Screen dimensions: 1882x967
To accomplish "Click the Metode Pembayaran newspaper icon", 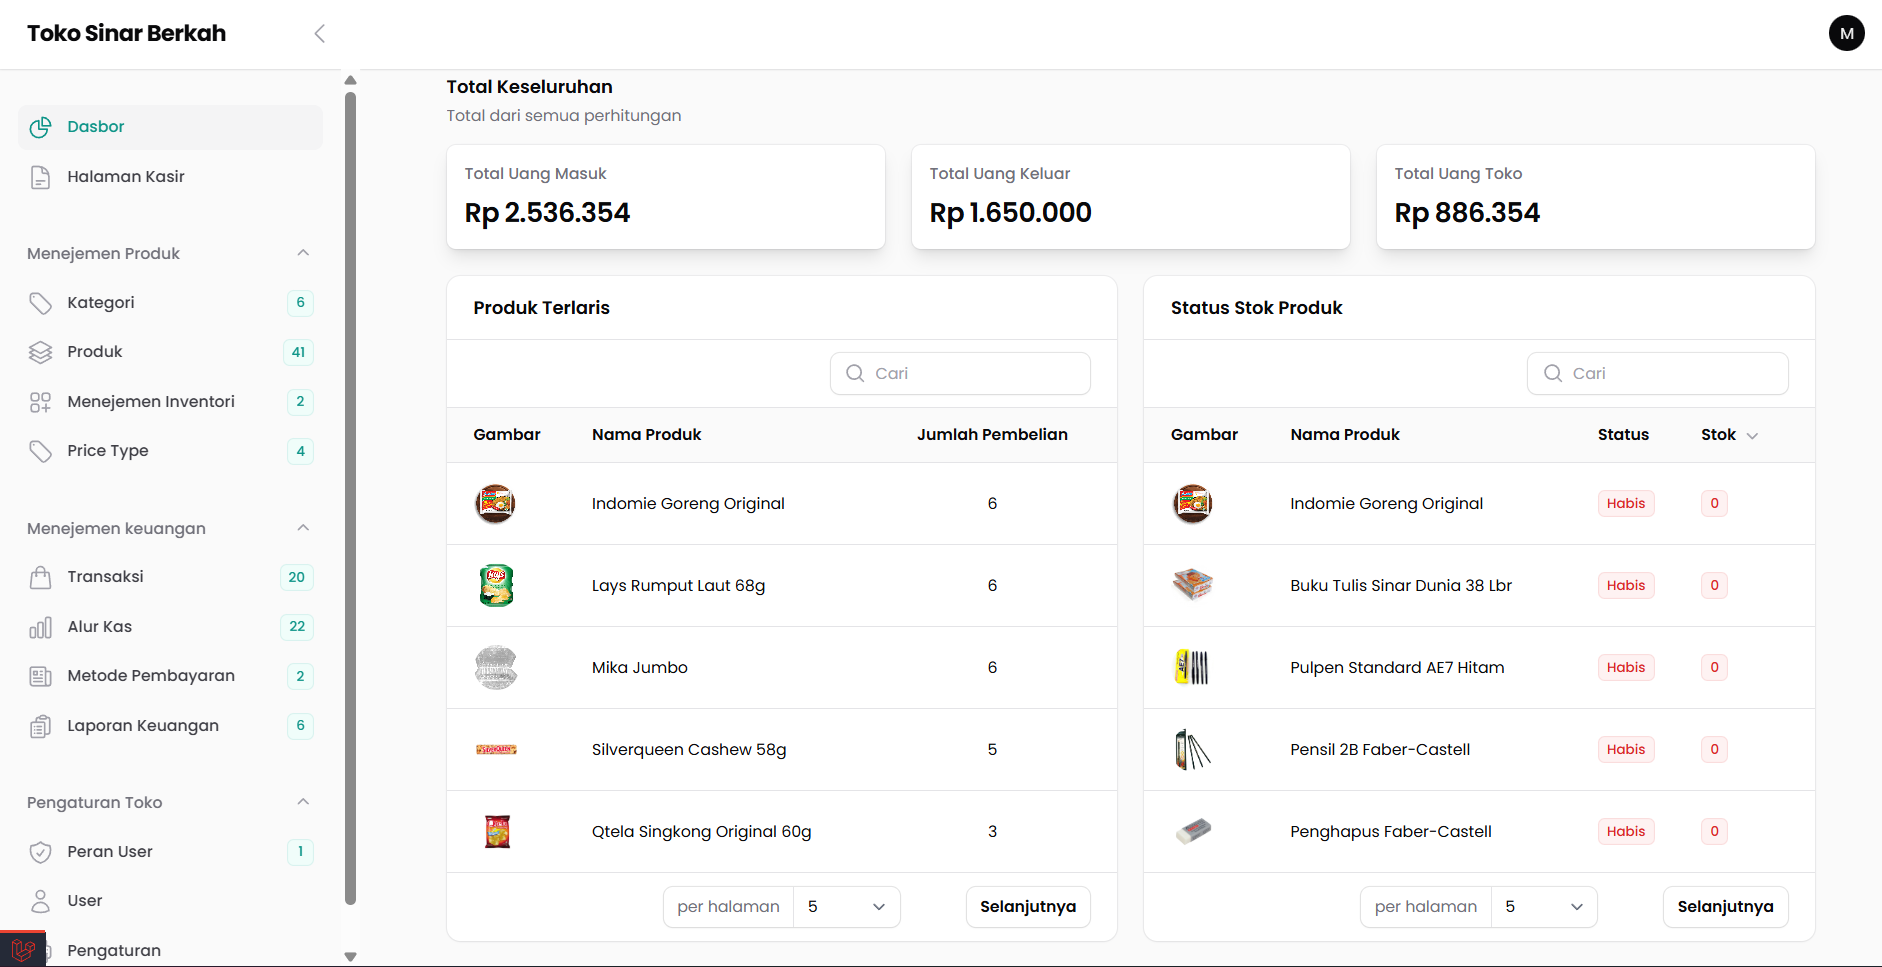I will (40, 676).
